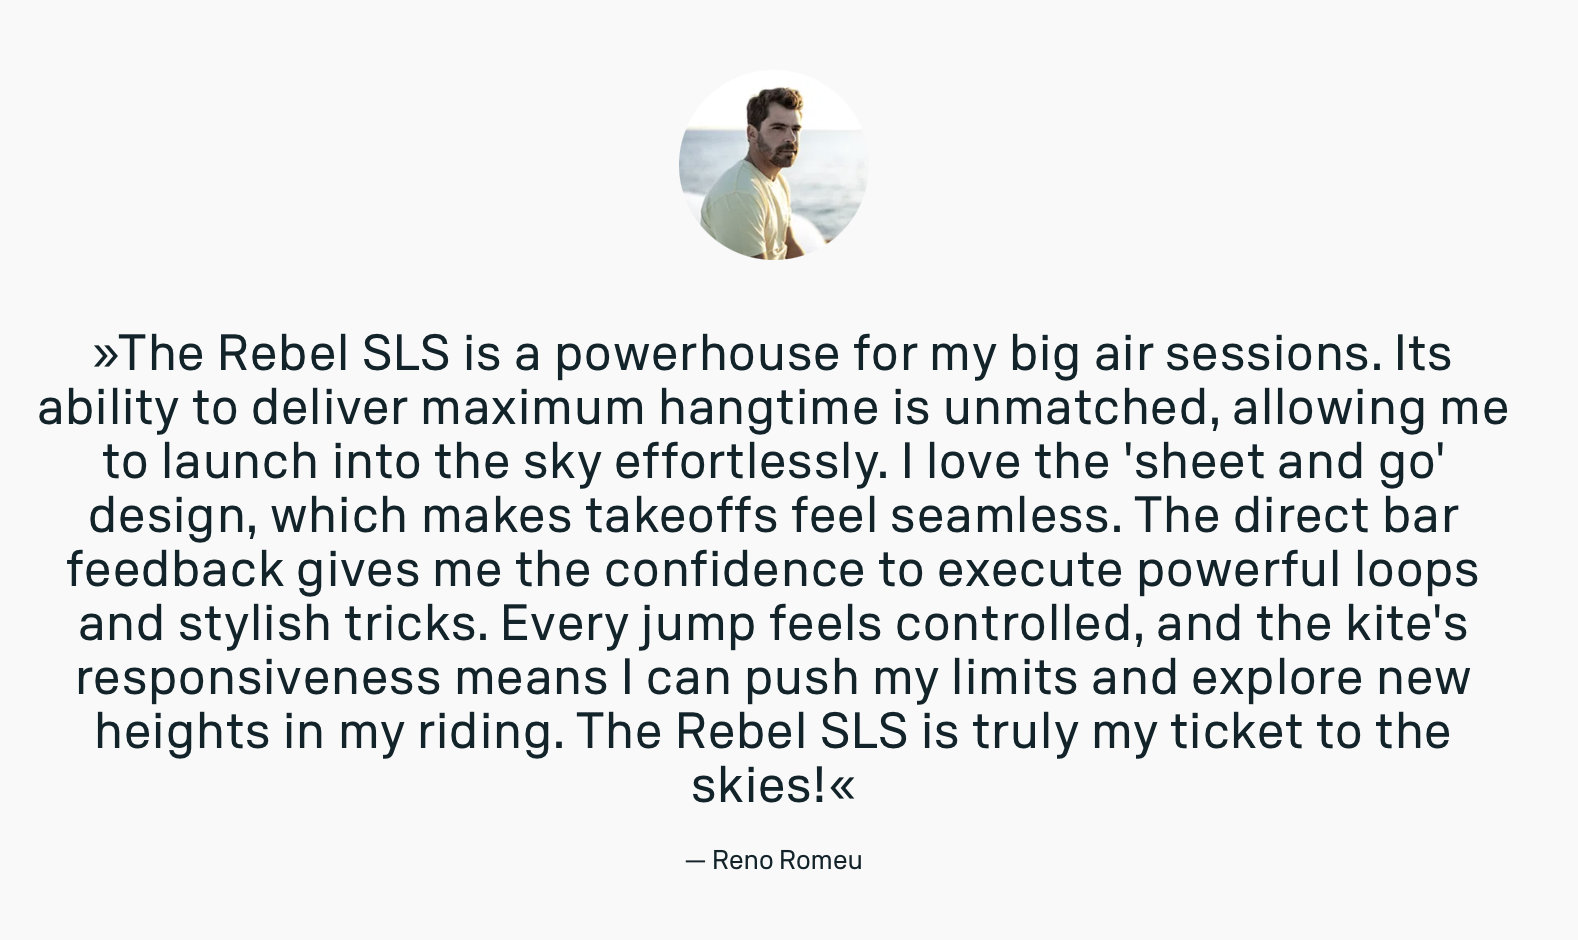Click the phrase 'powerful loops'
Viewport: 1578px width, 940px height.
click(x=1307, y=570)
